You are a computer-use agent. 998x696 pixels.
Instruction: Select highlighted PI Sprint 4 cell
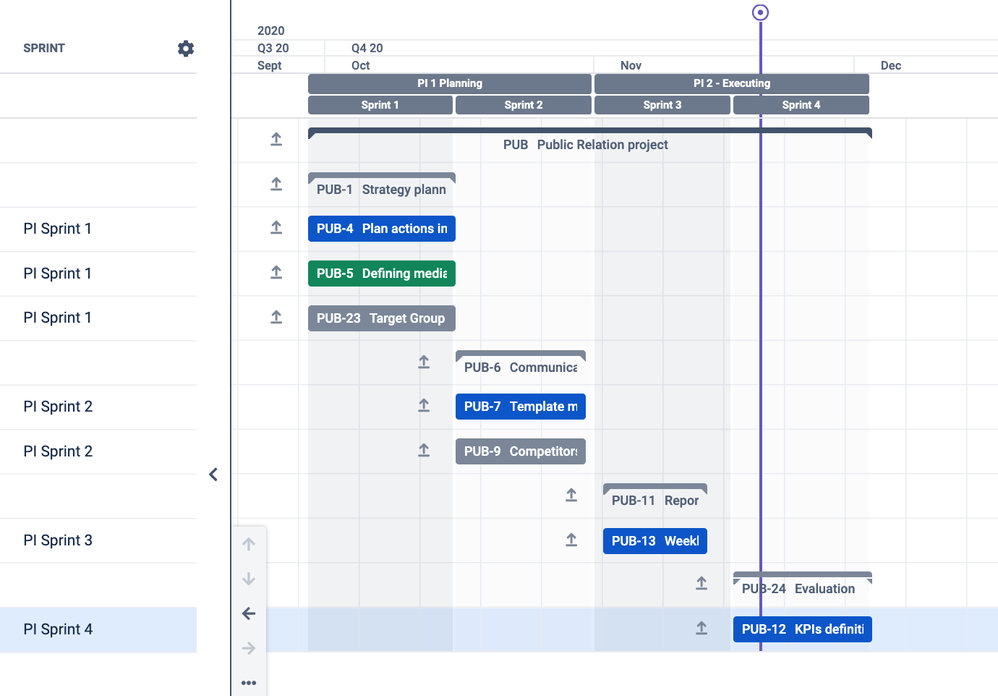98,630
